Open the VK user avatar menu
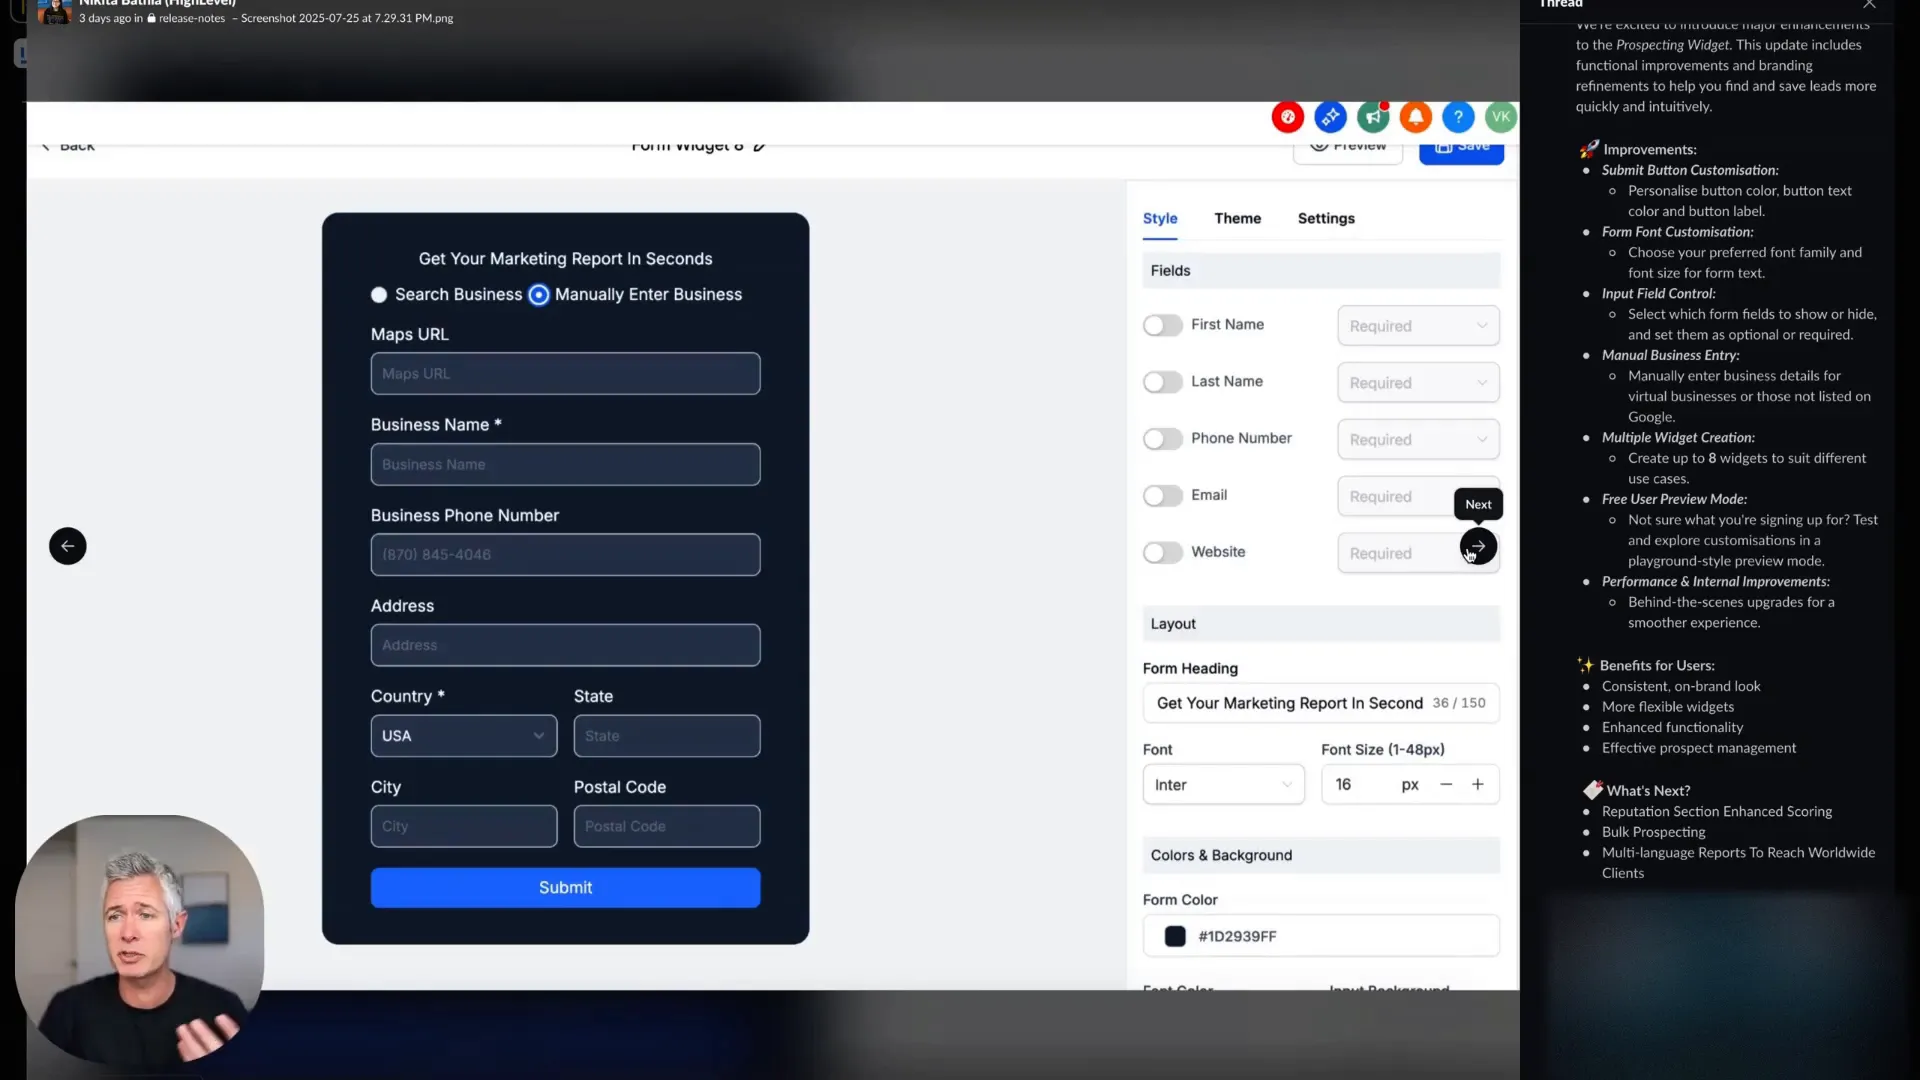This screenshot has width=1920, height=1080. (x=1501, y=117)
